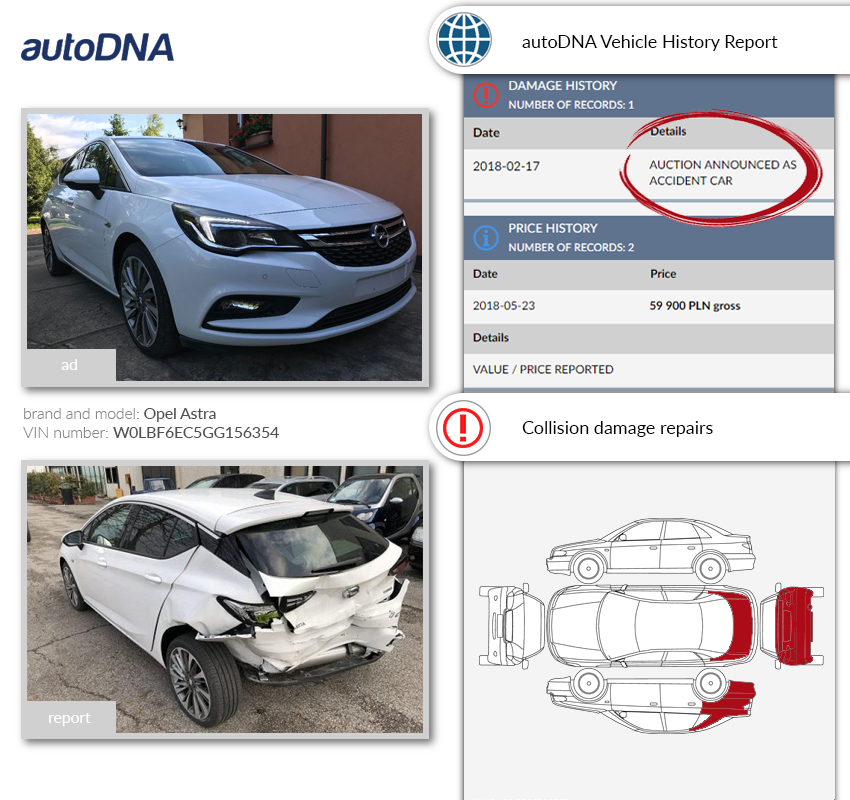The width and height of the screenshot is (850, 800).
Task: Open the ad photo of the white Opel
Action: pos(224,247)
